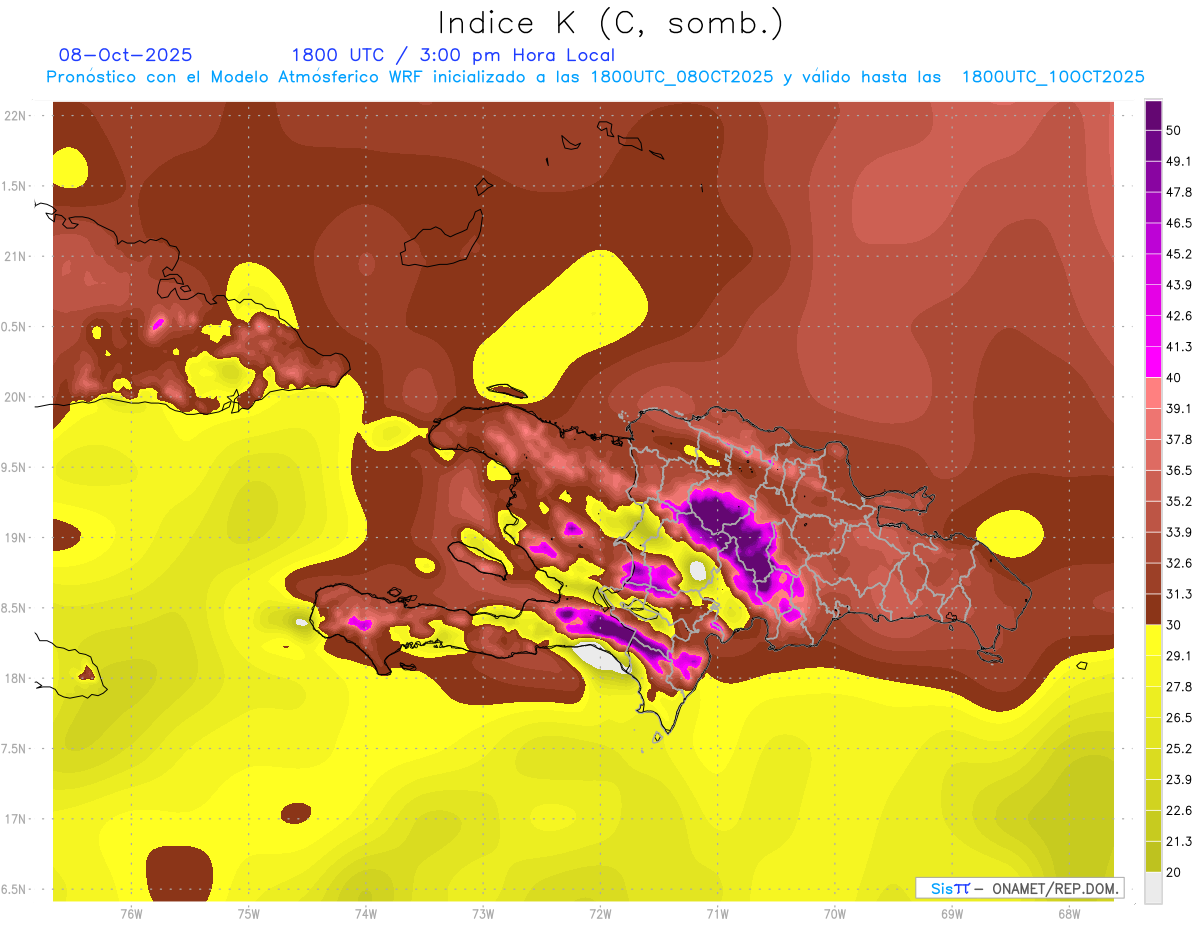The width and height of the screenshot is (1200, 927).
Task: Click the 72W longitude axis label
Action: click(600, 913)
